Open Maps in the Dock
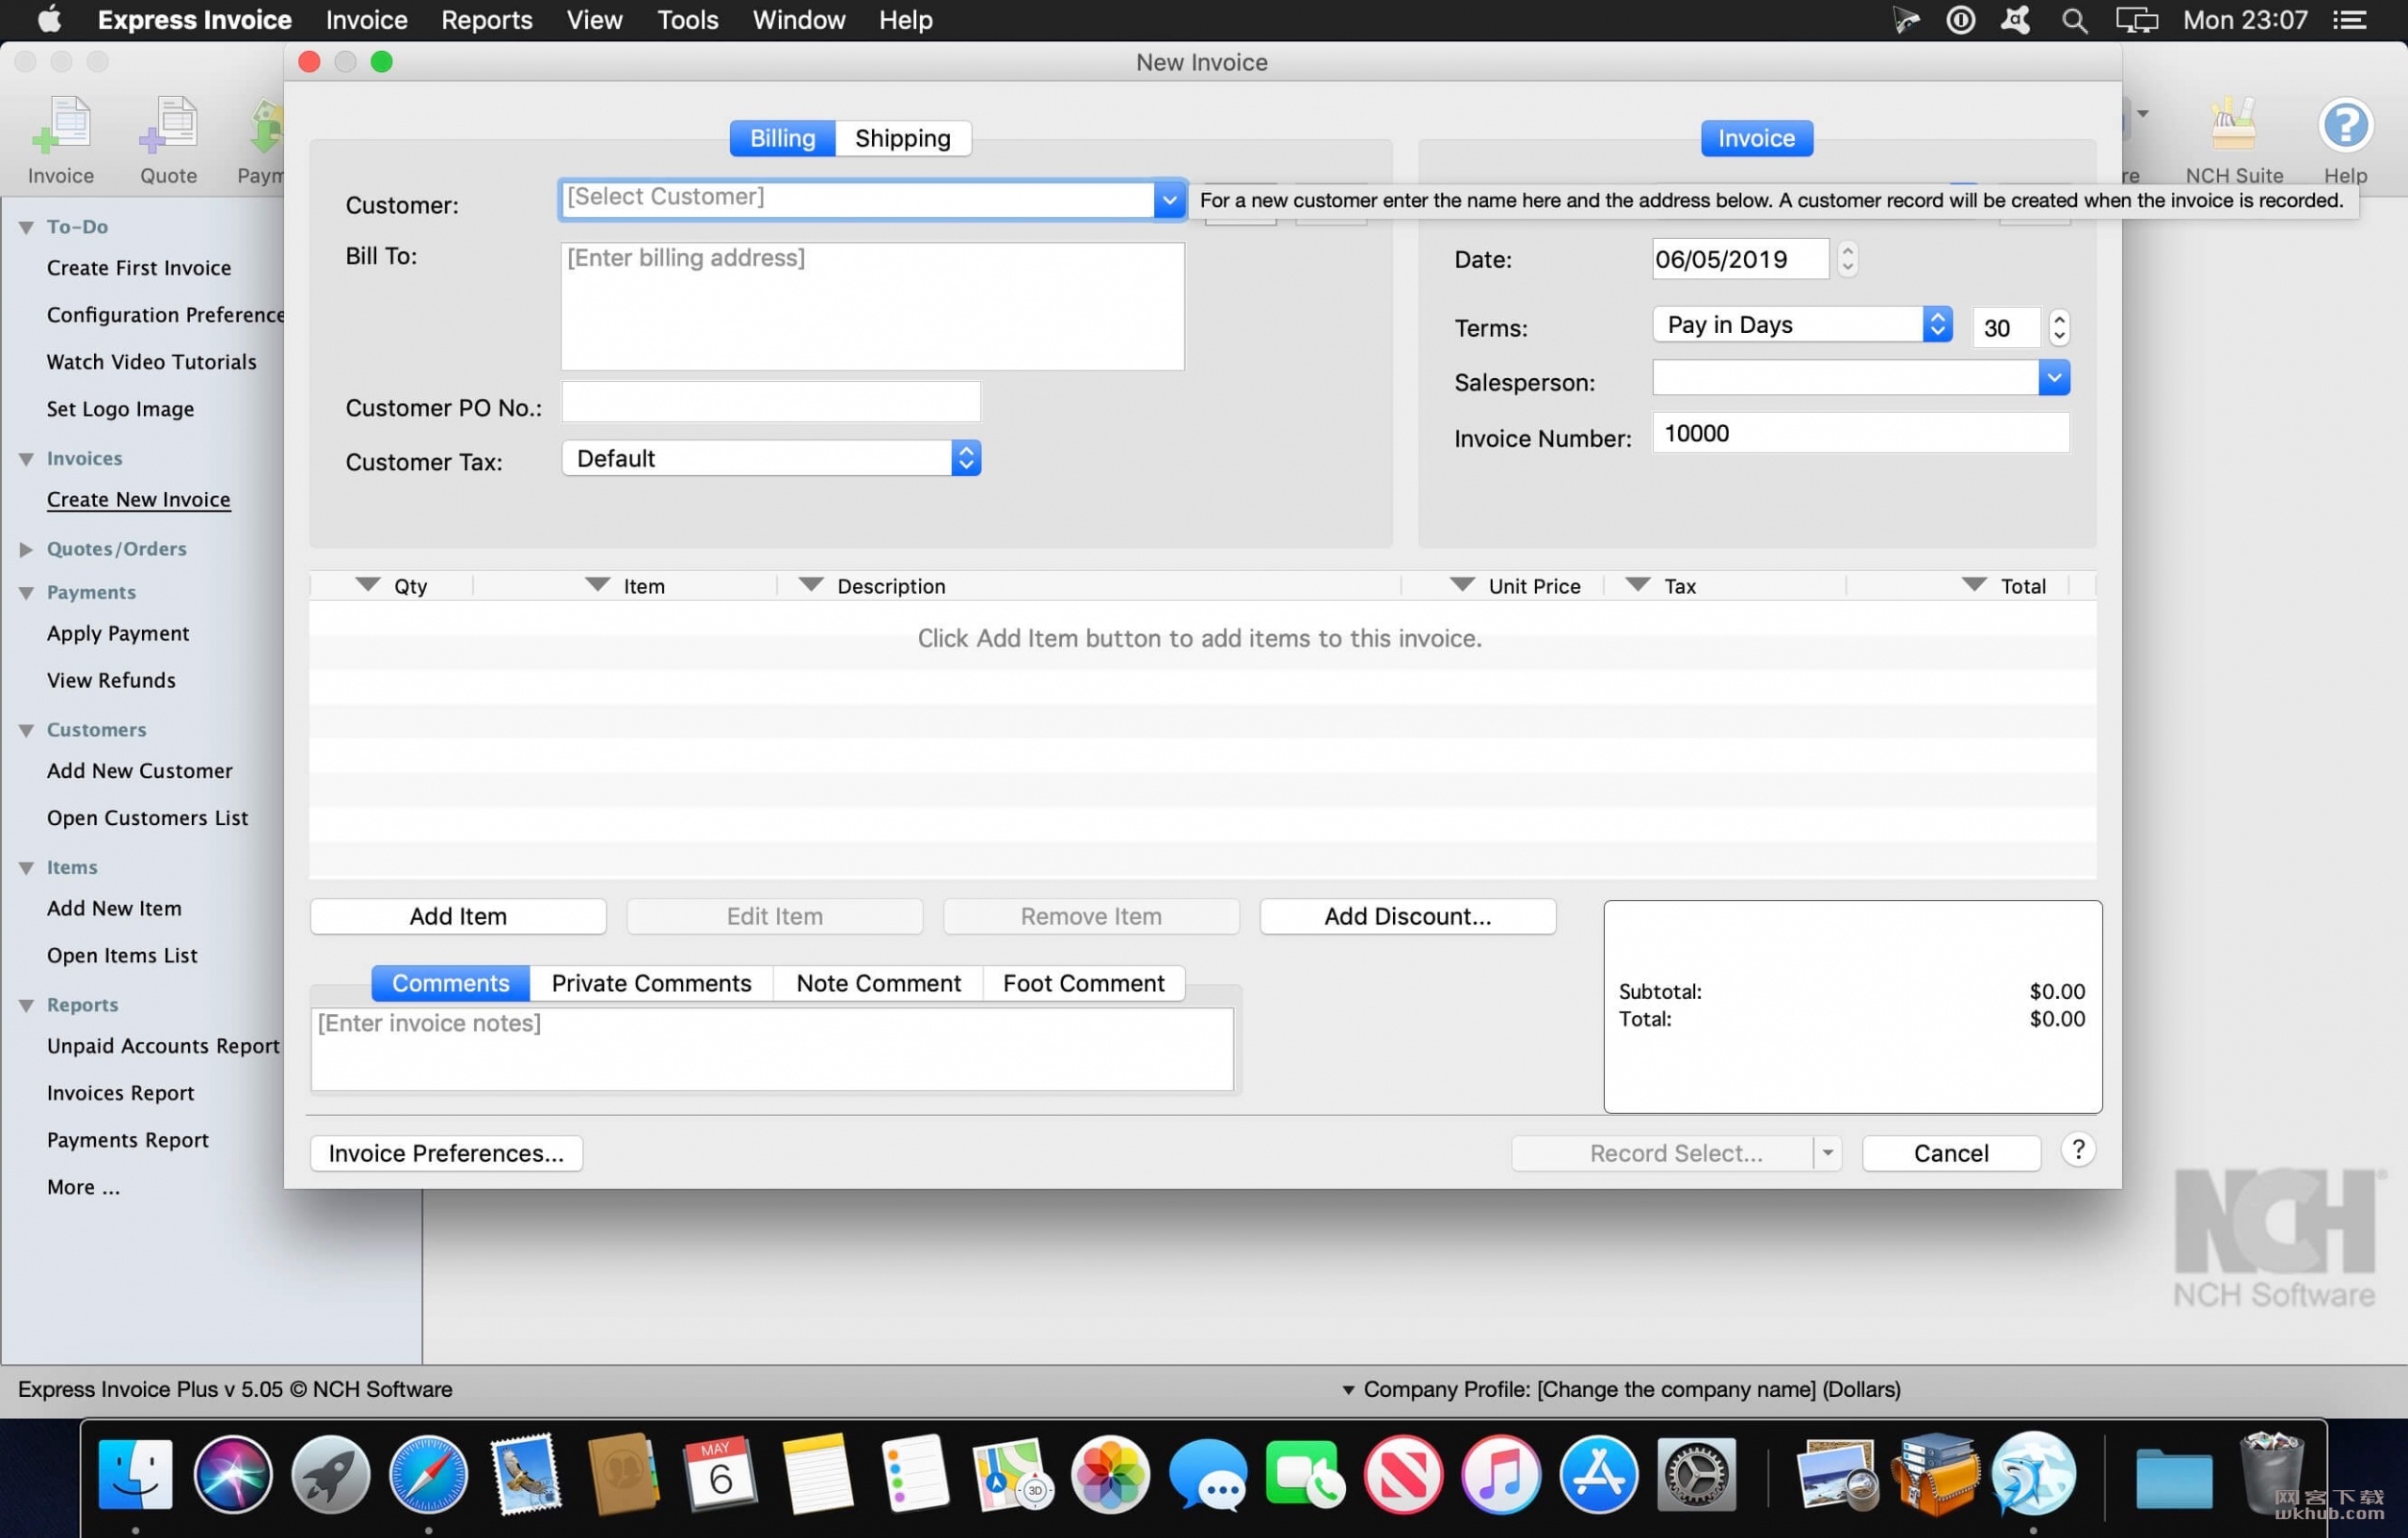This screenshot has height=1538, width=2408. coord(1013,1474)
